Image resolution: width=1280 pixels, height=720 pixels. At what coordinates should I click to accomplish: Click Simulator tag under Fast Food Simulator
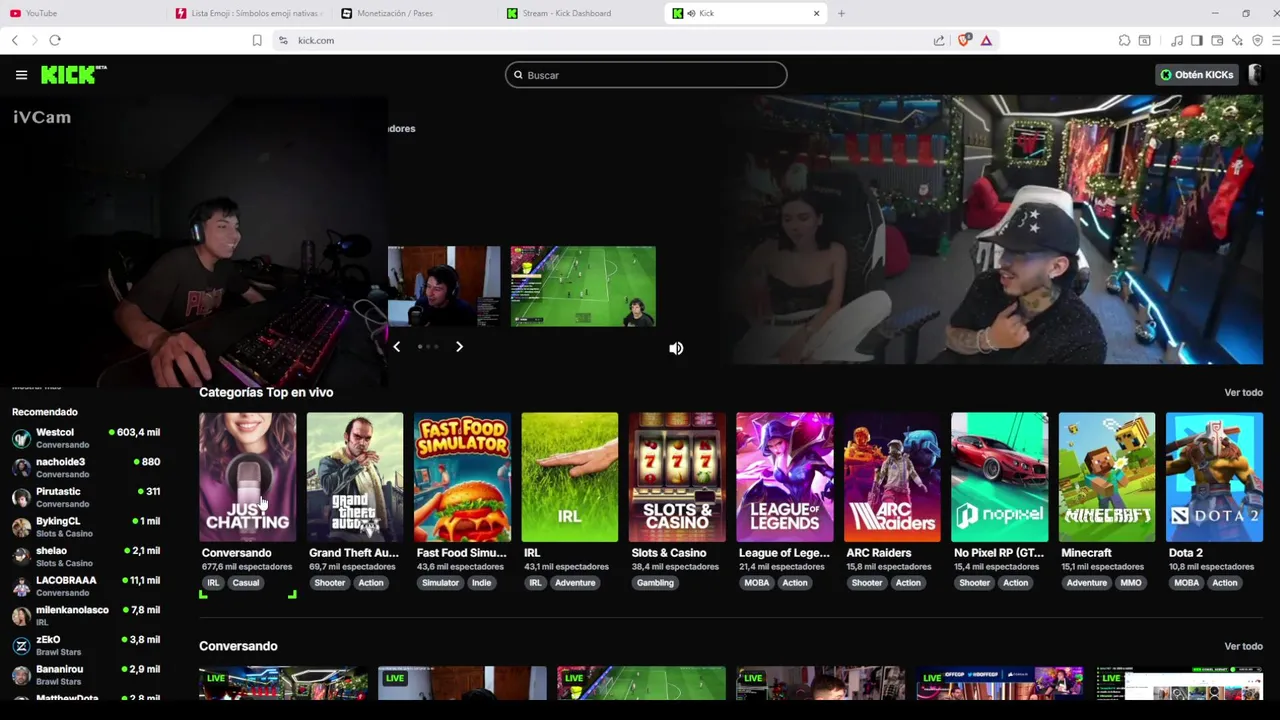(440, 583)
